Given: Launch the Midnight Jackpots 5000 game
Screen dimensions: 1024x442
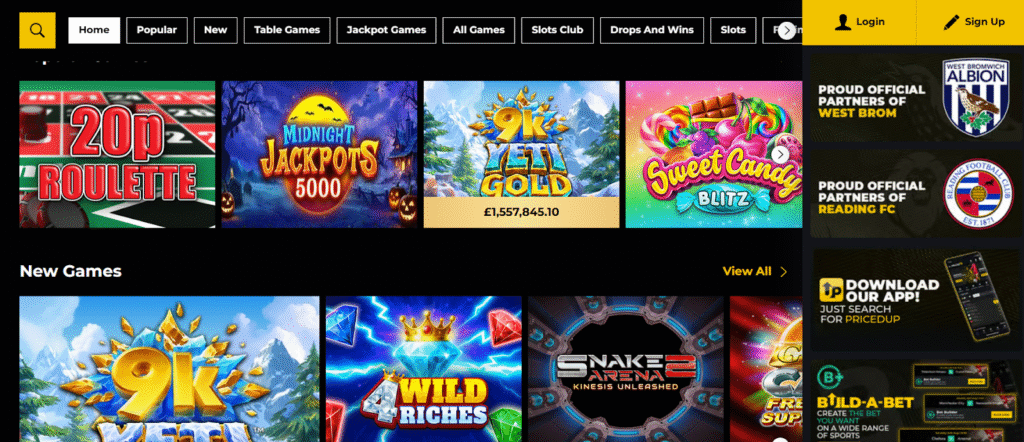Looking at the screenshot, I should pyautogui.click(x=319, y=154).
